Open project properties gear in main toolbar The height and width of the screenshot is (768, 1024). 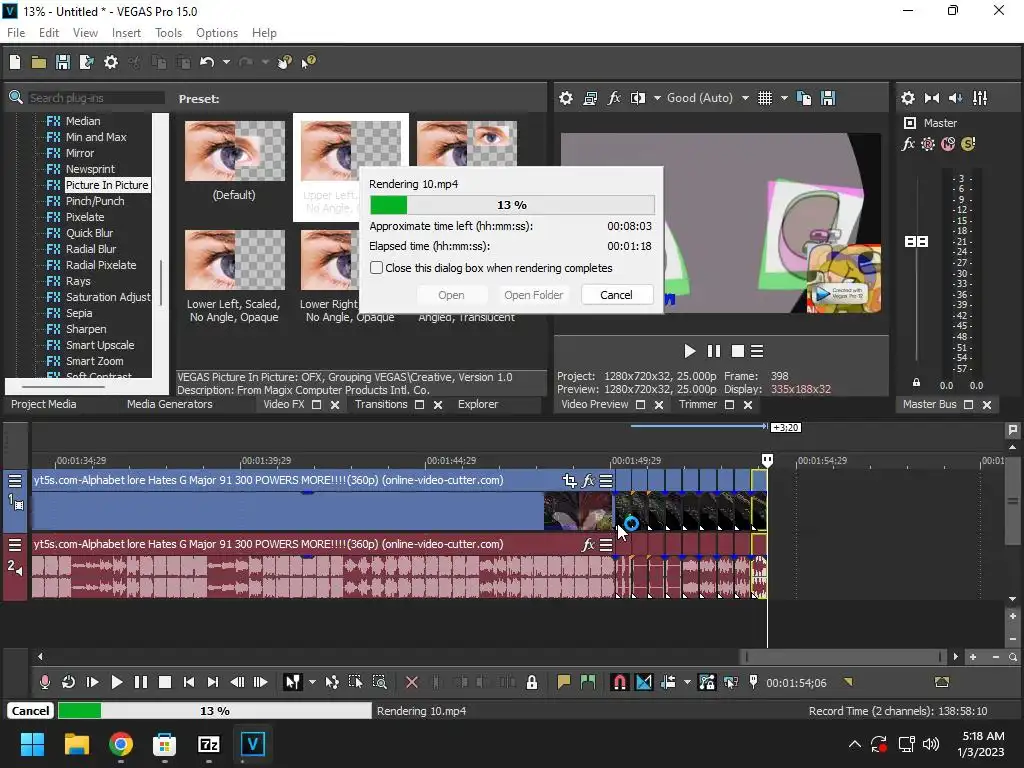tap(111, 62)
